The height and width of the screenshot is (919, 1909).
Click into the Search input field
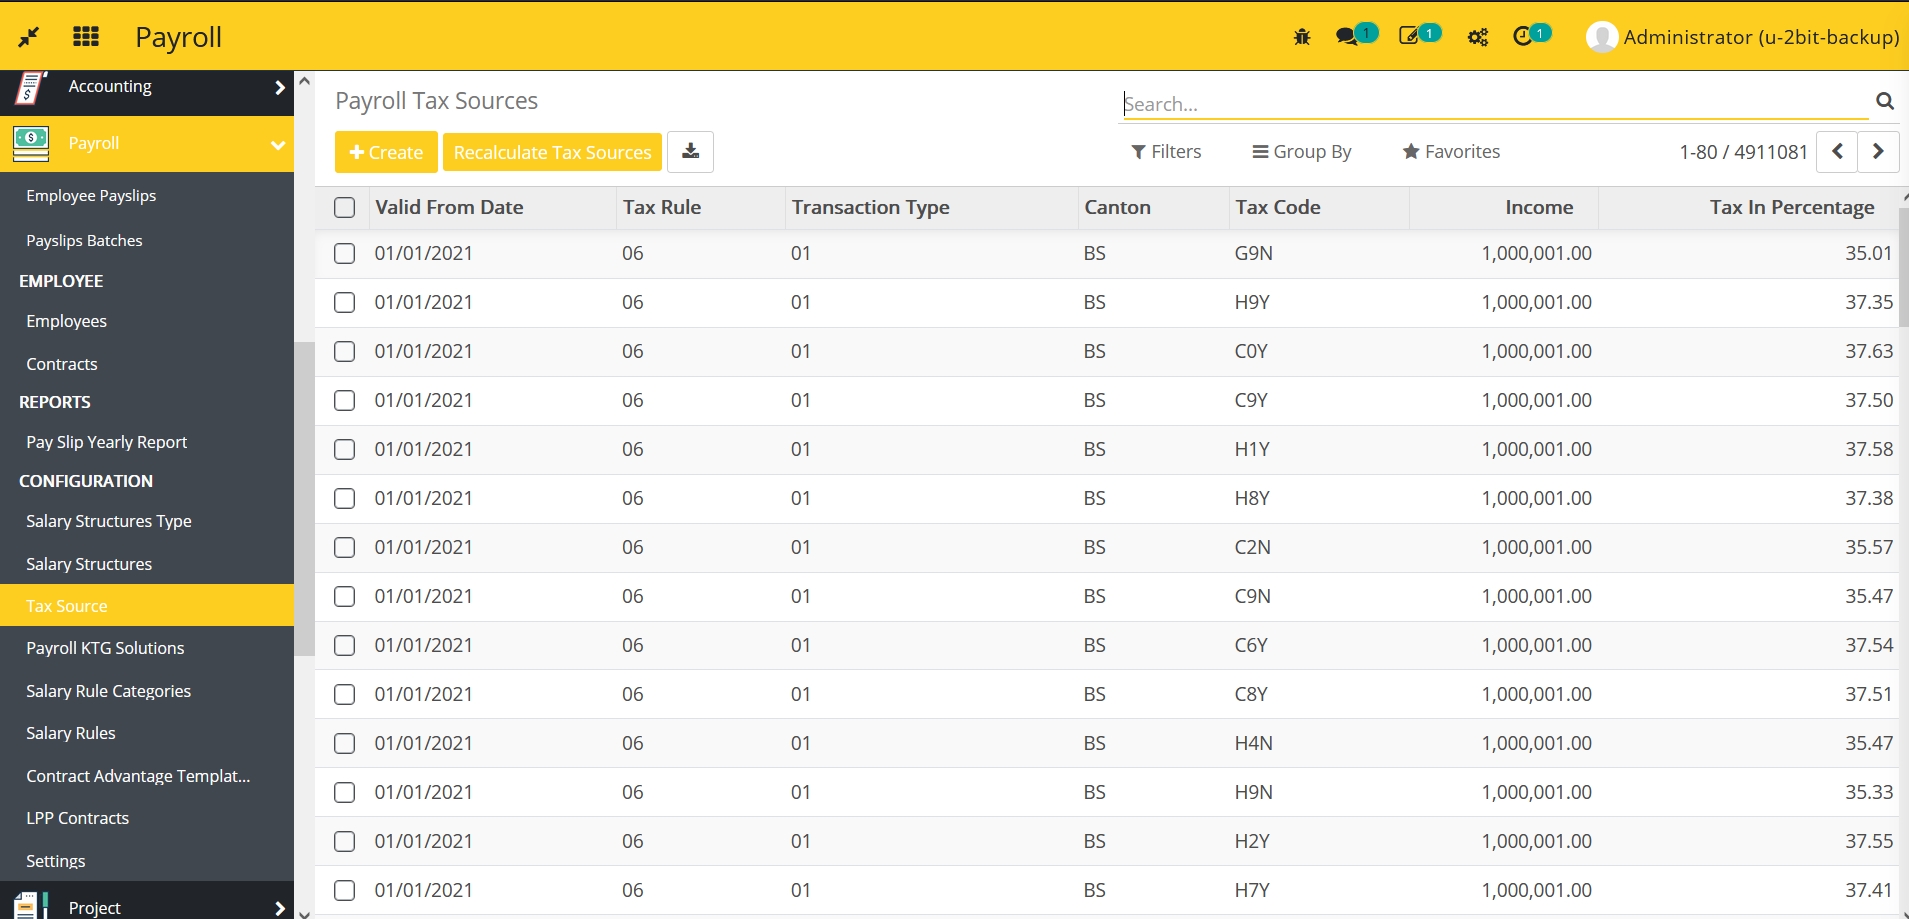[1494, 104]
